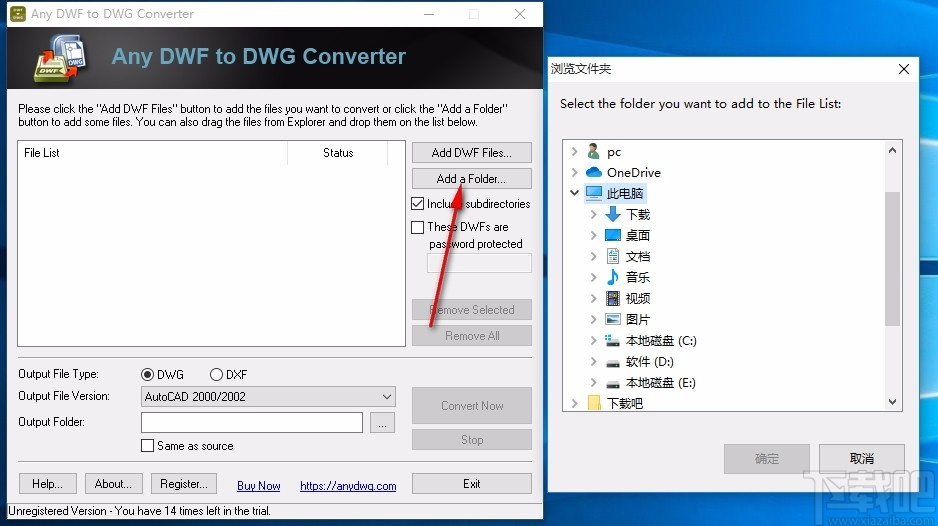Image resolution: width=938 pixels, height=526 pixels.
Task: Click the 桌面 desktop icon
Action: click(x=613, y=235)
